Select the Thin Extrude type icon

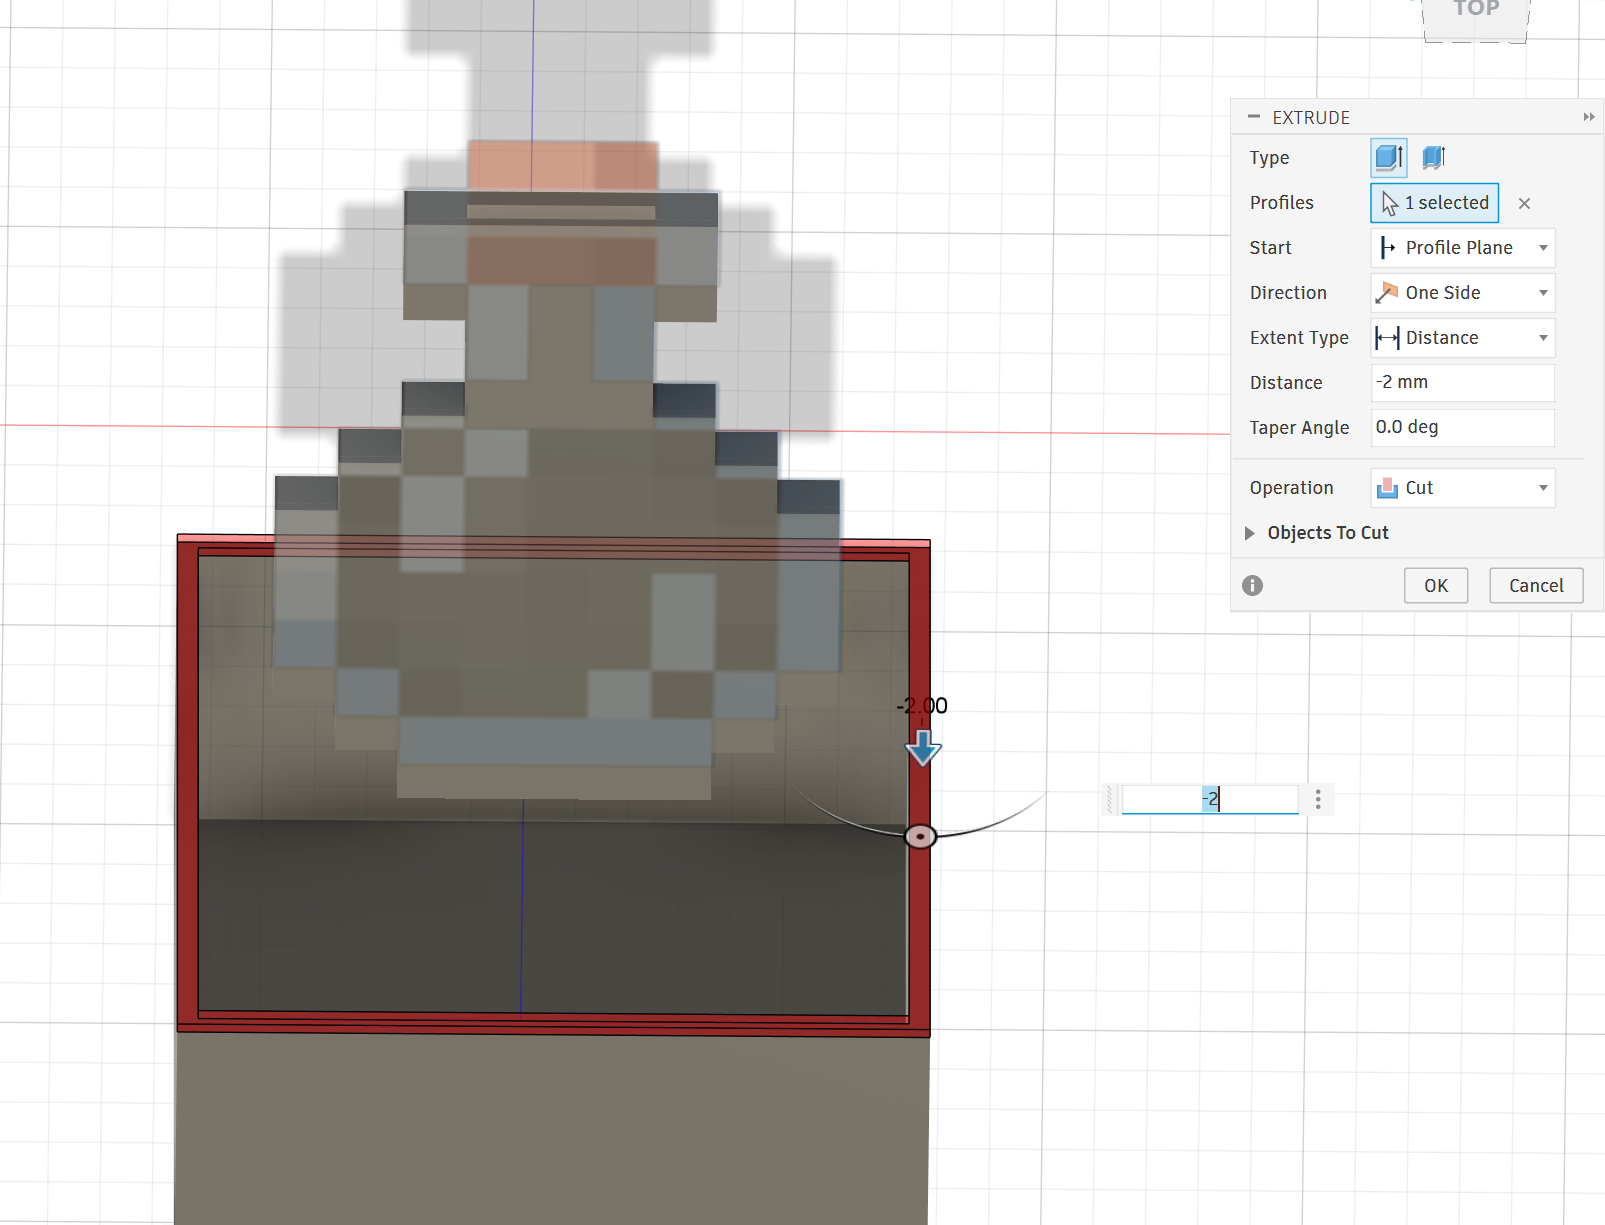[x=1434, y=158]
